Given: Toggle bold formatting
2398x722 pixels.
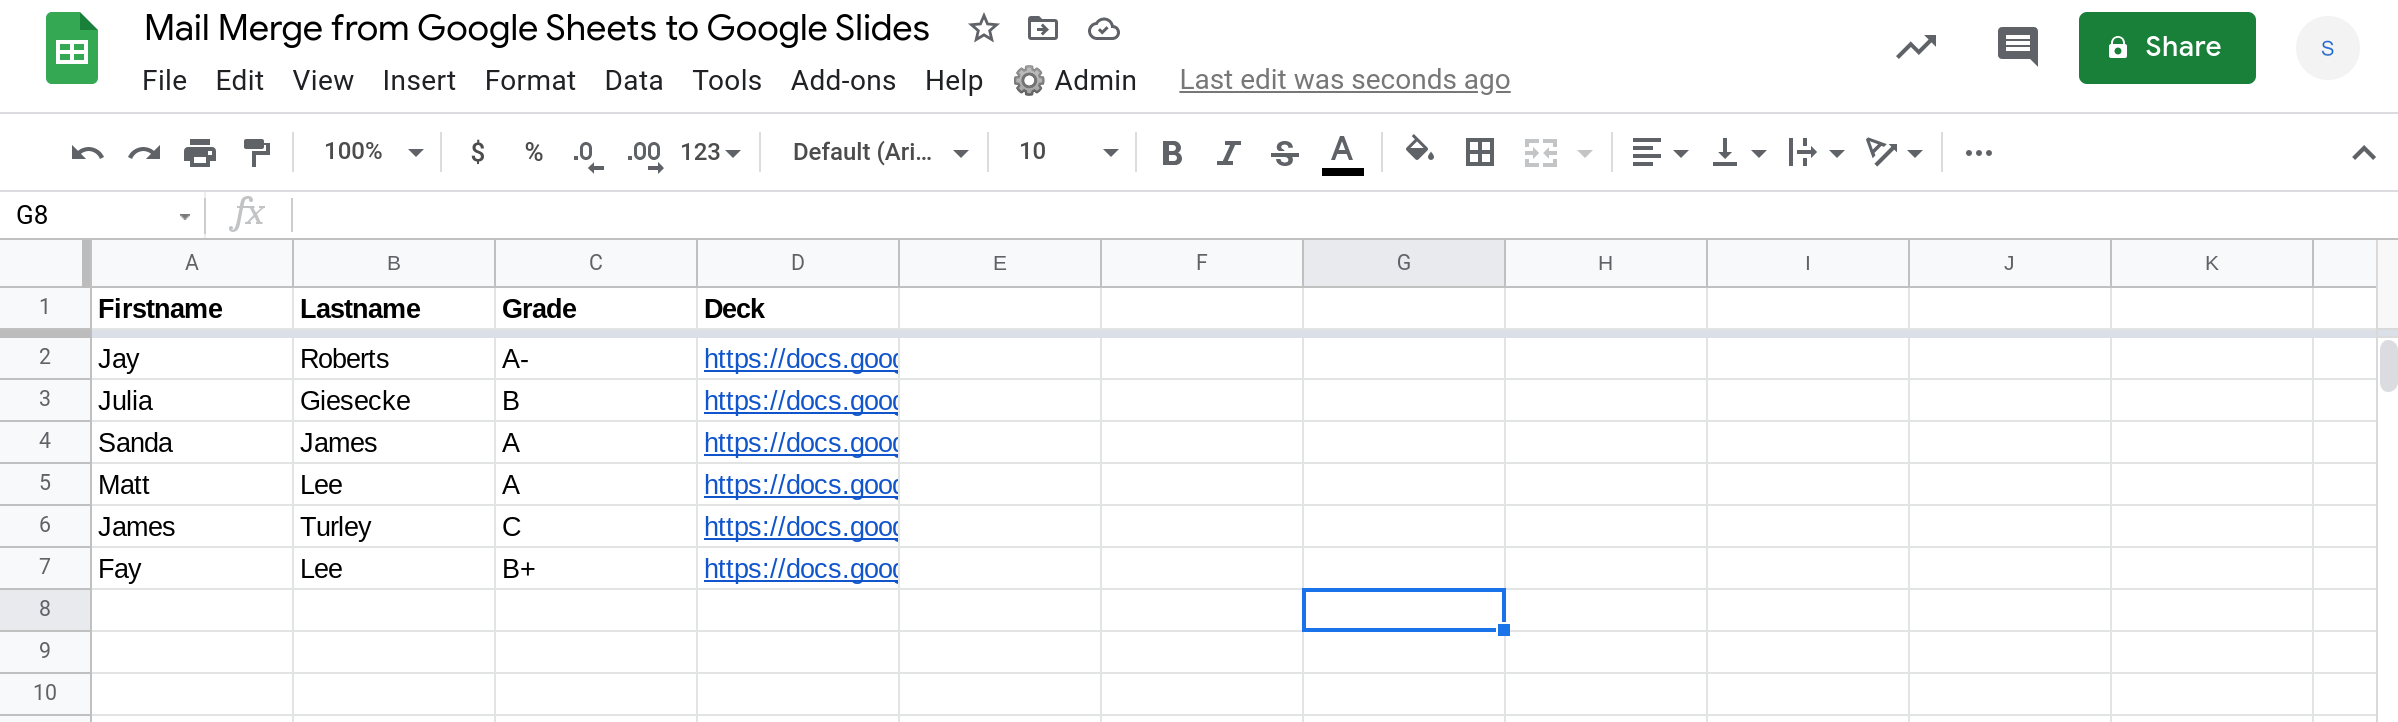Looking at the screenshot, I should (x=1172, y=153).
